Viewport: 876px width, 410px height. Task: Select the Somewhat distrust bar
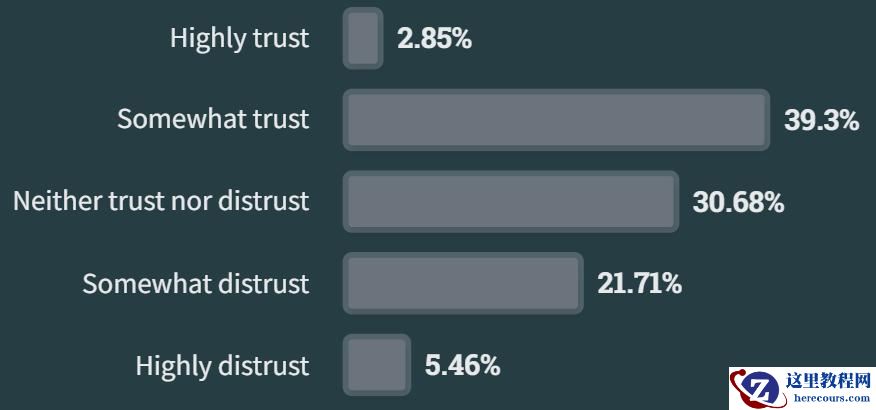pos(463,283)
